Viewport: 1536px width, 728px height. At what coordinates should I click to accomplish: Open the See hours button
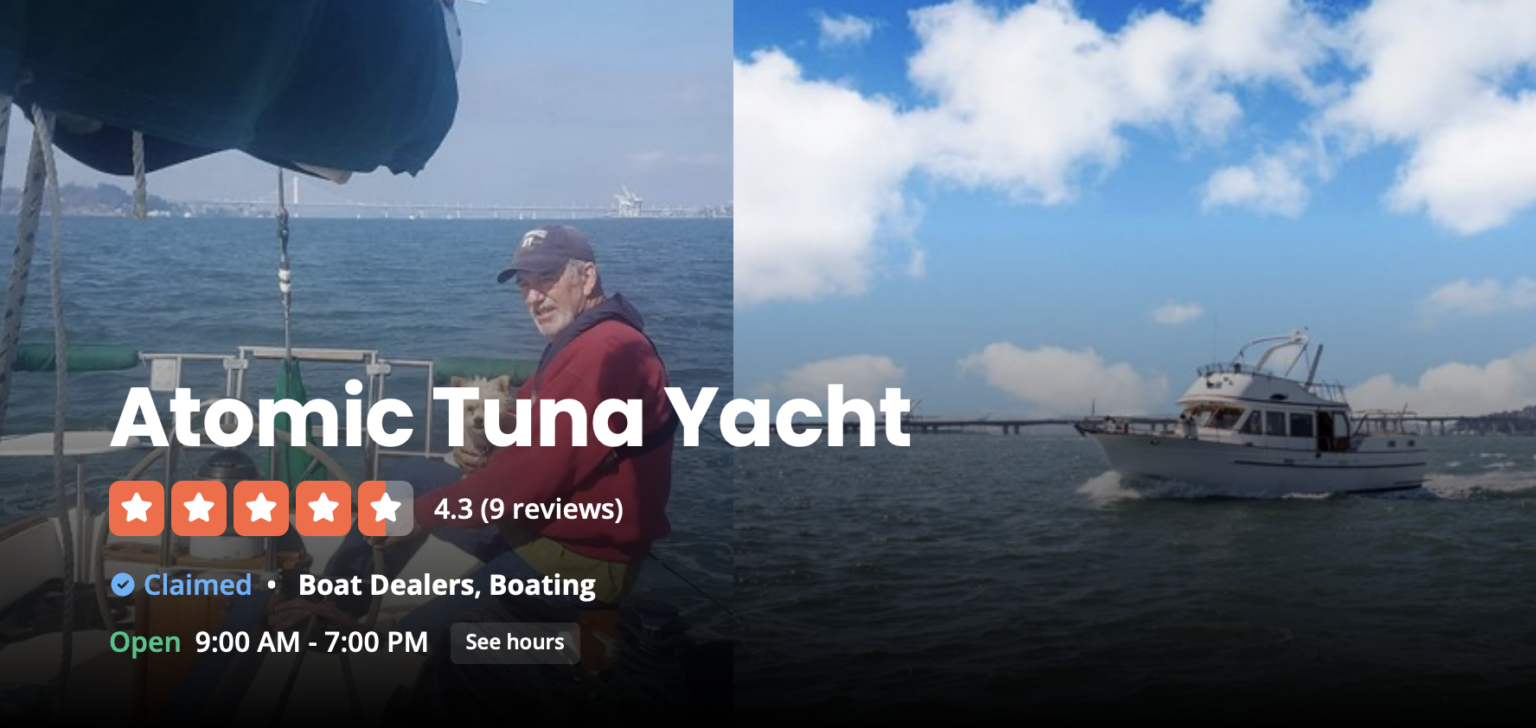click(515, 642)
